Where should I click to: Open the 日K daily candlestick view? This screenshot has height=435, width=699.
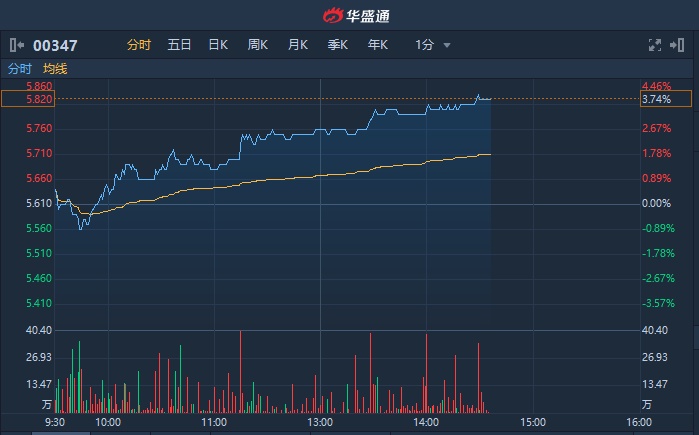(218, 45)
